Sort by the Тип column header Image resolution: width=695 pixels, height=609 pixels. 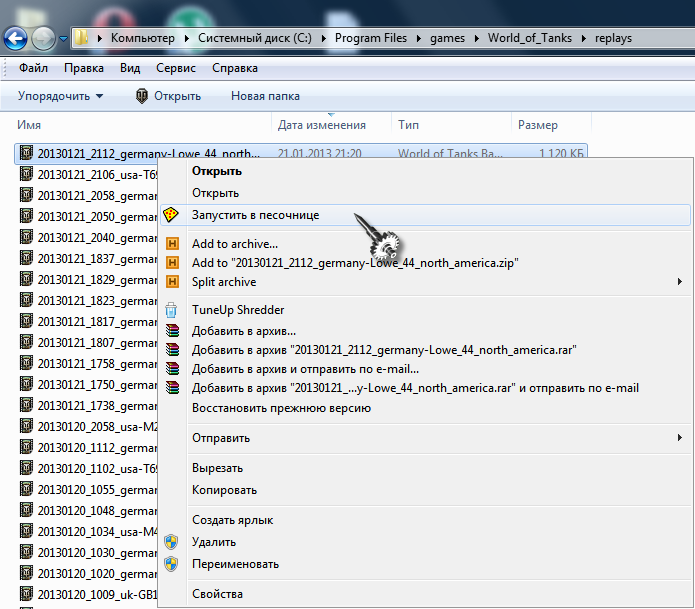(x=408, y=125)
